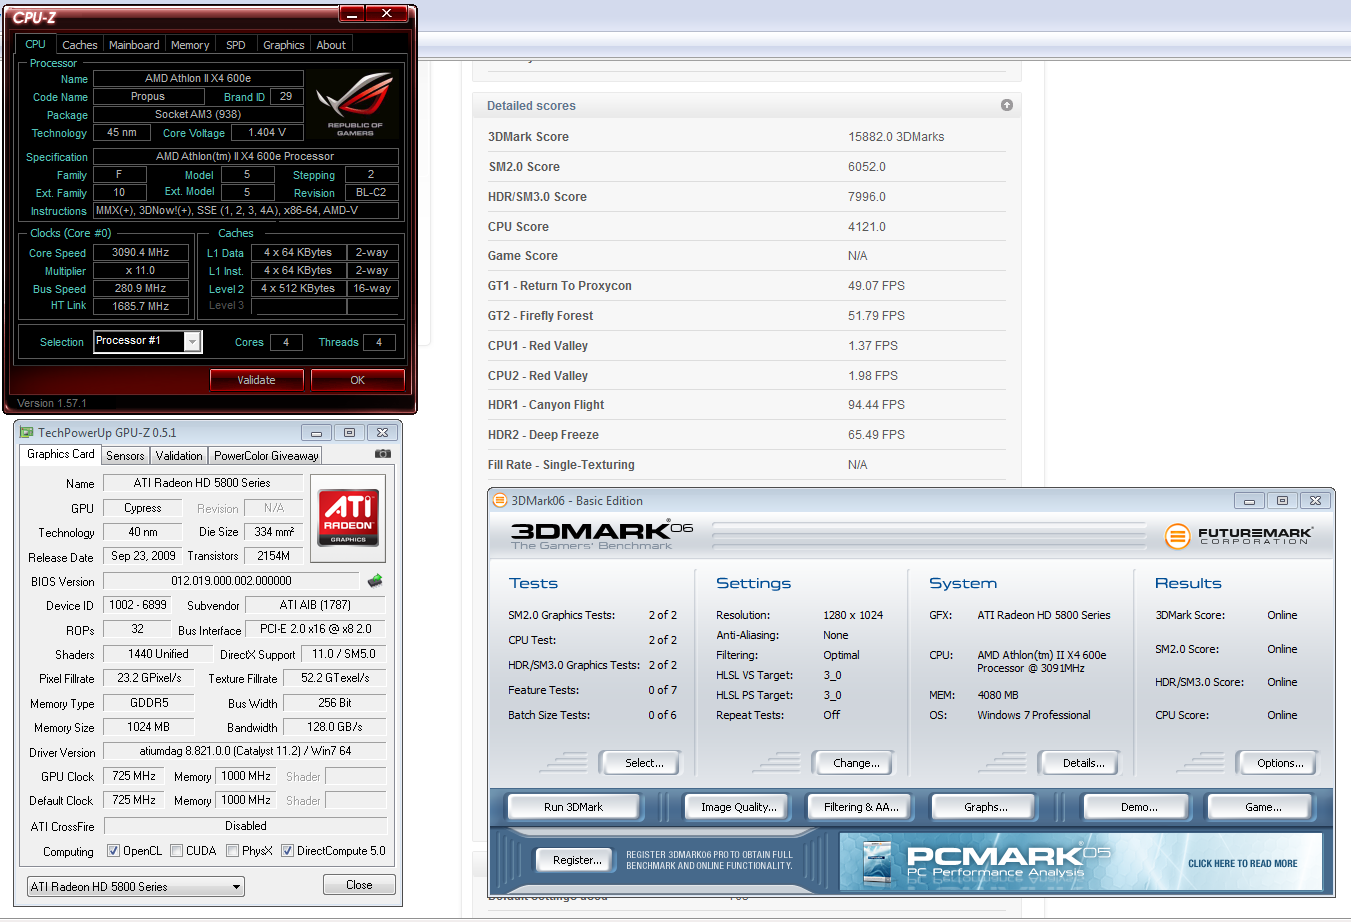Viewport: 1351px width, 922px height.
Task: Click the GPU-Z title bar app icon
Action: coord(27,432)
